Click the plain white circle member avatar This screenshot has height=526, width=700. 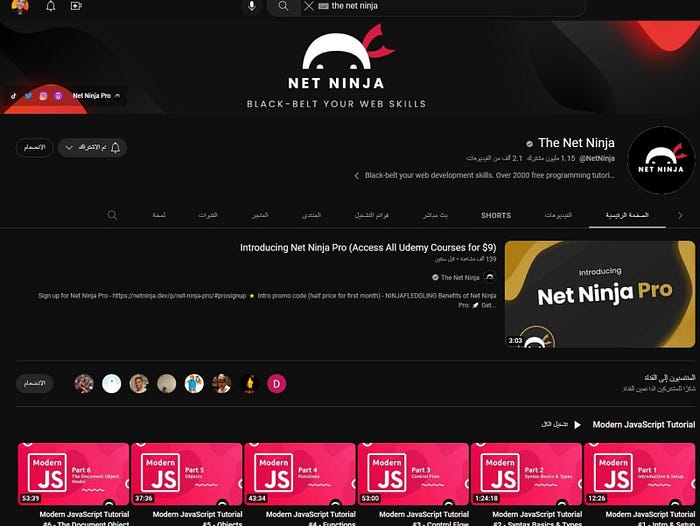112,384
